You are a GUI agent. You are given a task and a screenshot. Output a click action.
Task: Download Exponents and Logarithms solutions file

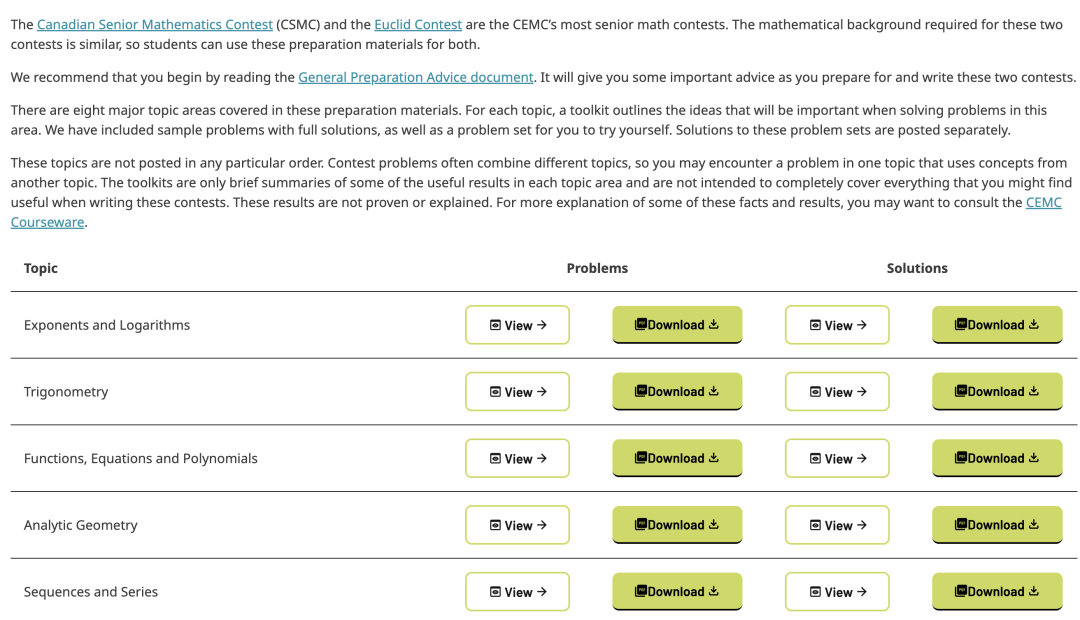pos(997,325)
